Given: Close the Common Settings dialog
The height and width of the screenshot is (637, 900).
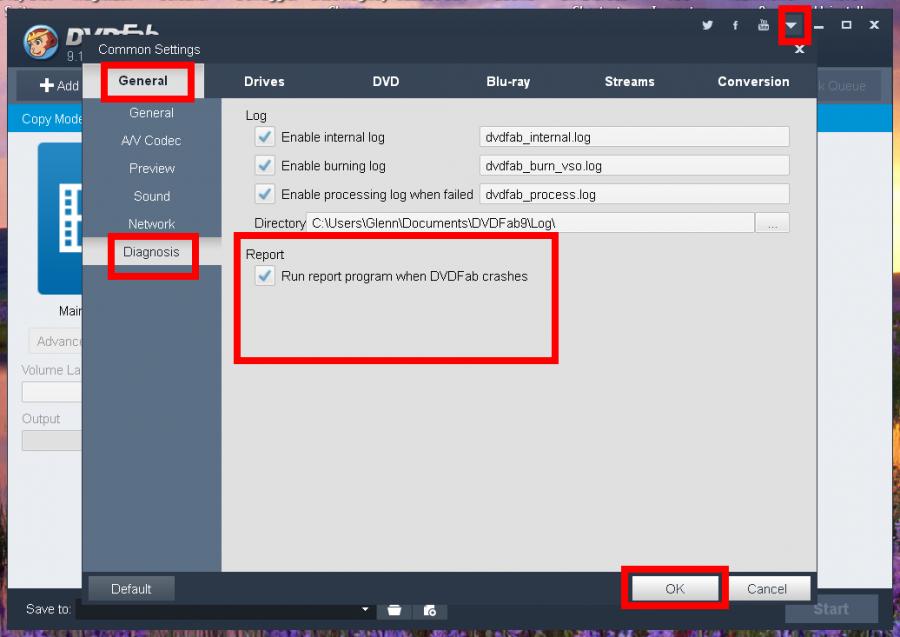Looking at the screenshot, I should [x=800, y=49].
